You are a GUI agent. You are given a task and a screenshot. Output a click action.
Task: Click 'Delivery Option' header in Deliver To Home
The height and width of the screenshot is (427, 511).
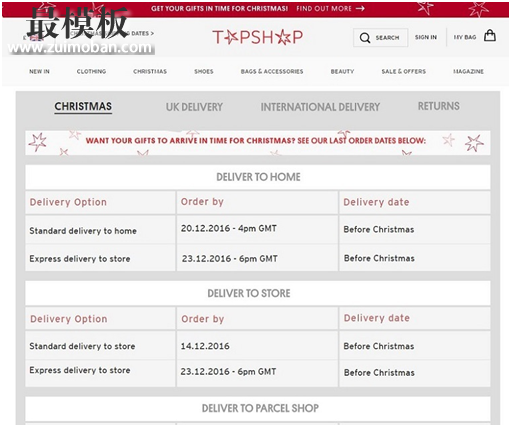[68, 202]
